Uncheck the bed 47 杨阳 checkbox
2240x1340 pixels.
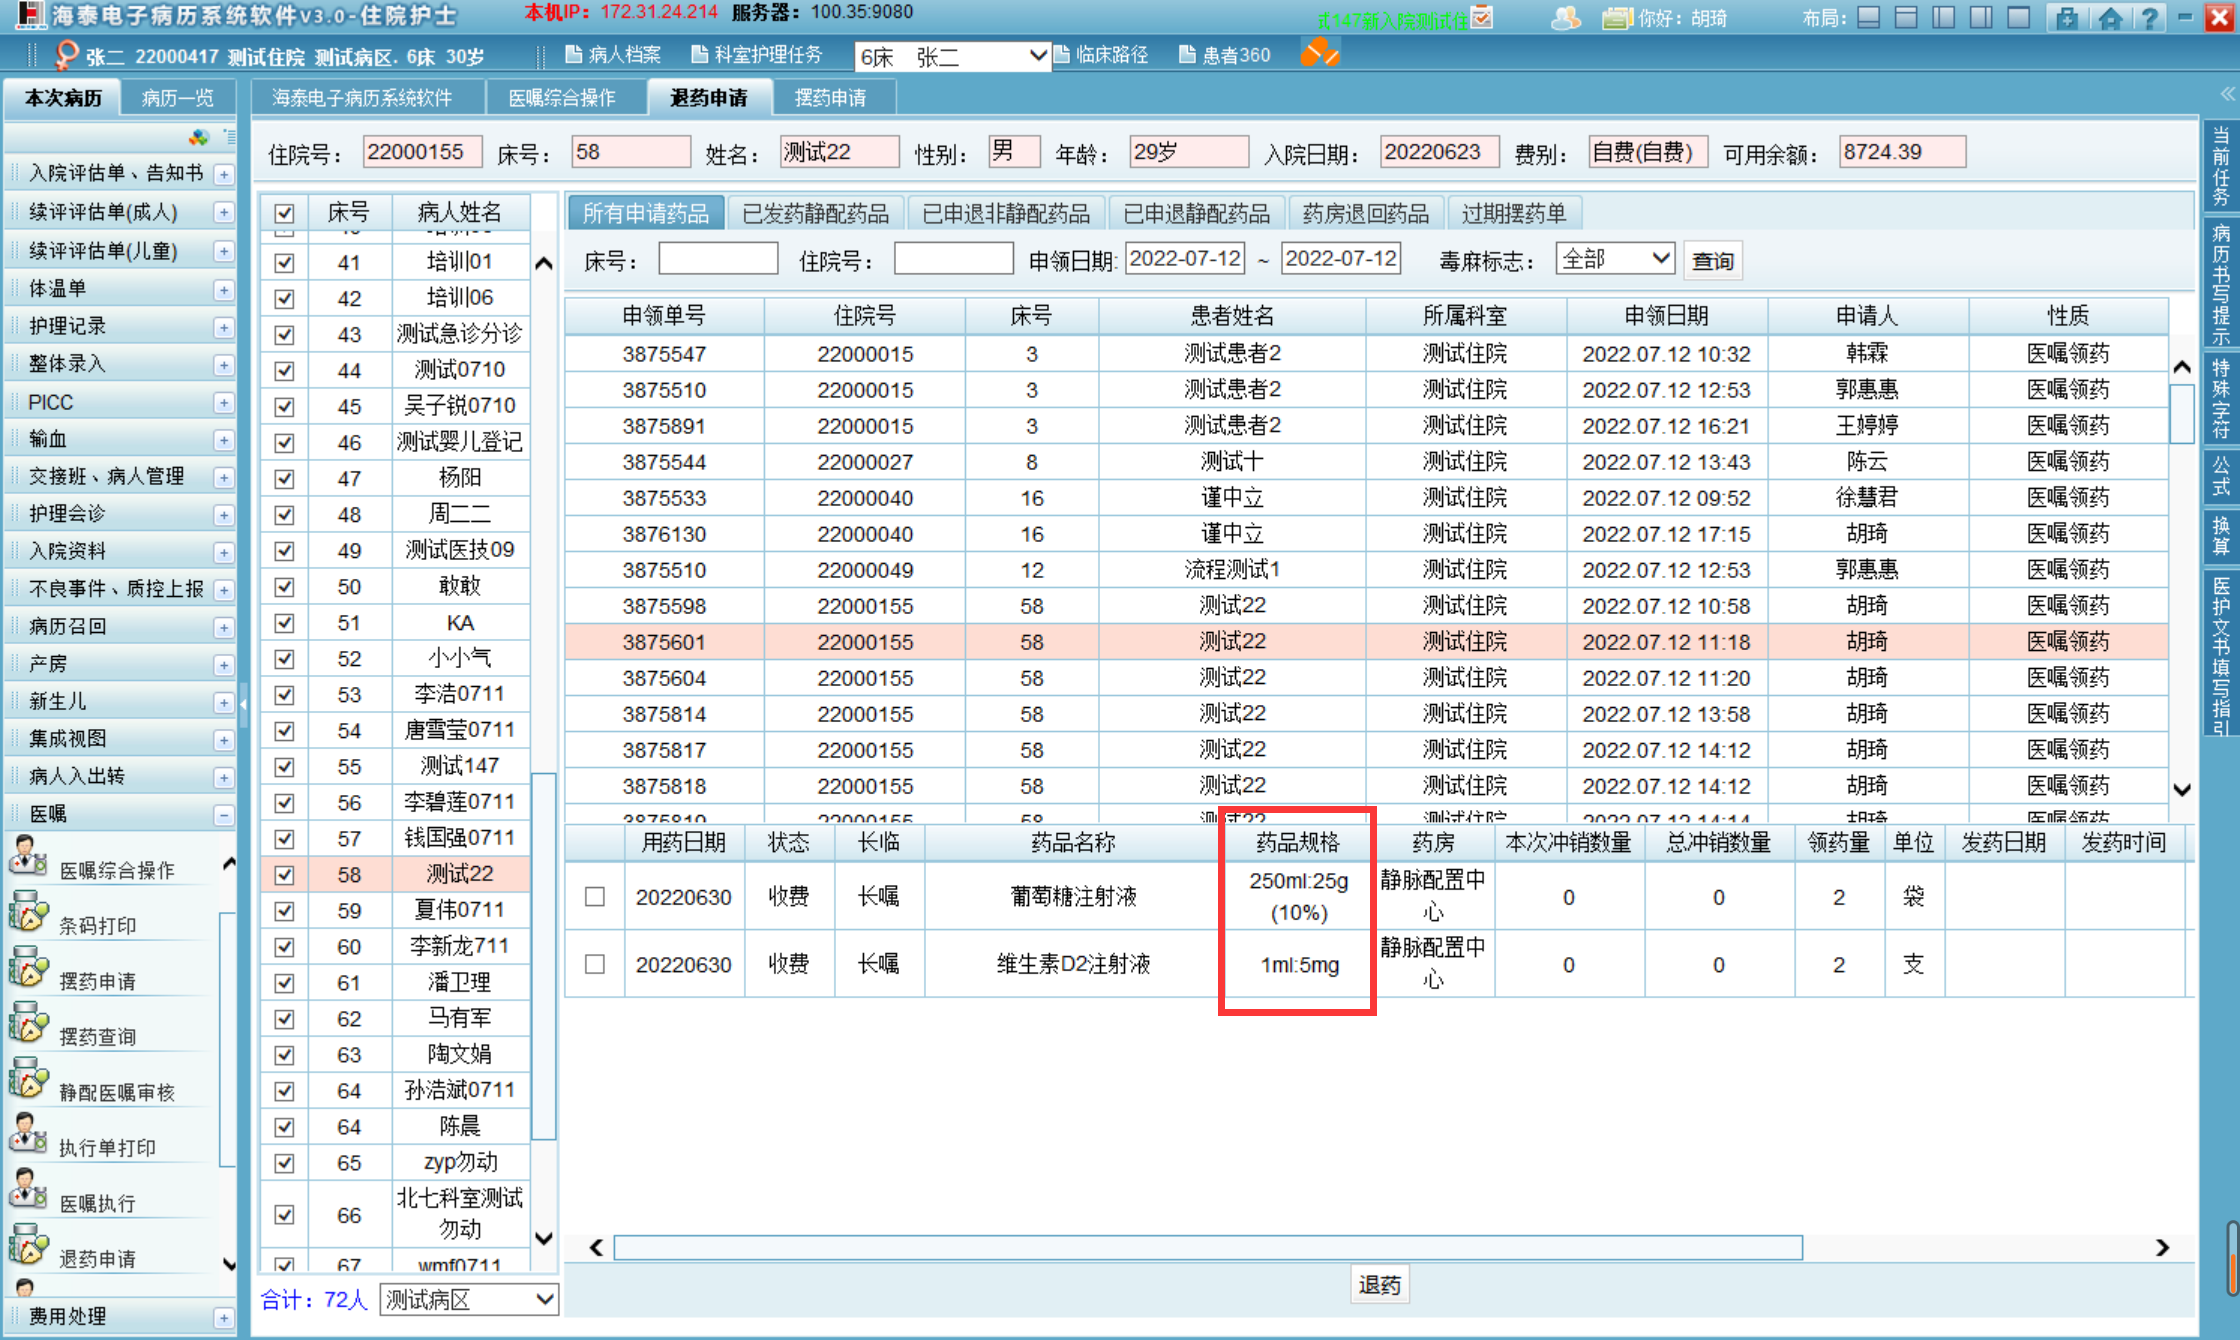[284, 479]
